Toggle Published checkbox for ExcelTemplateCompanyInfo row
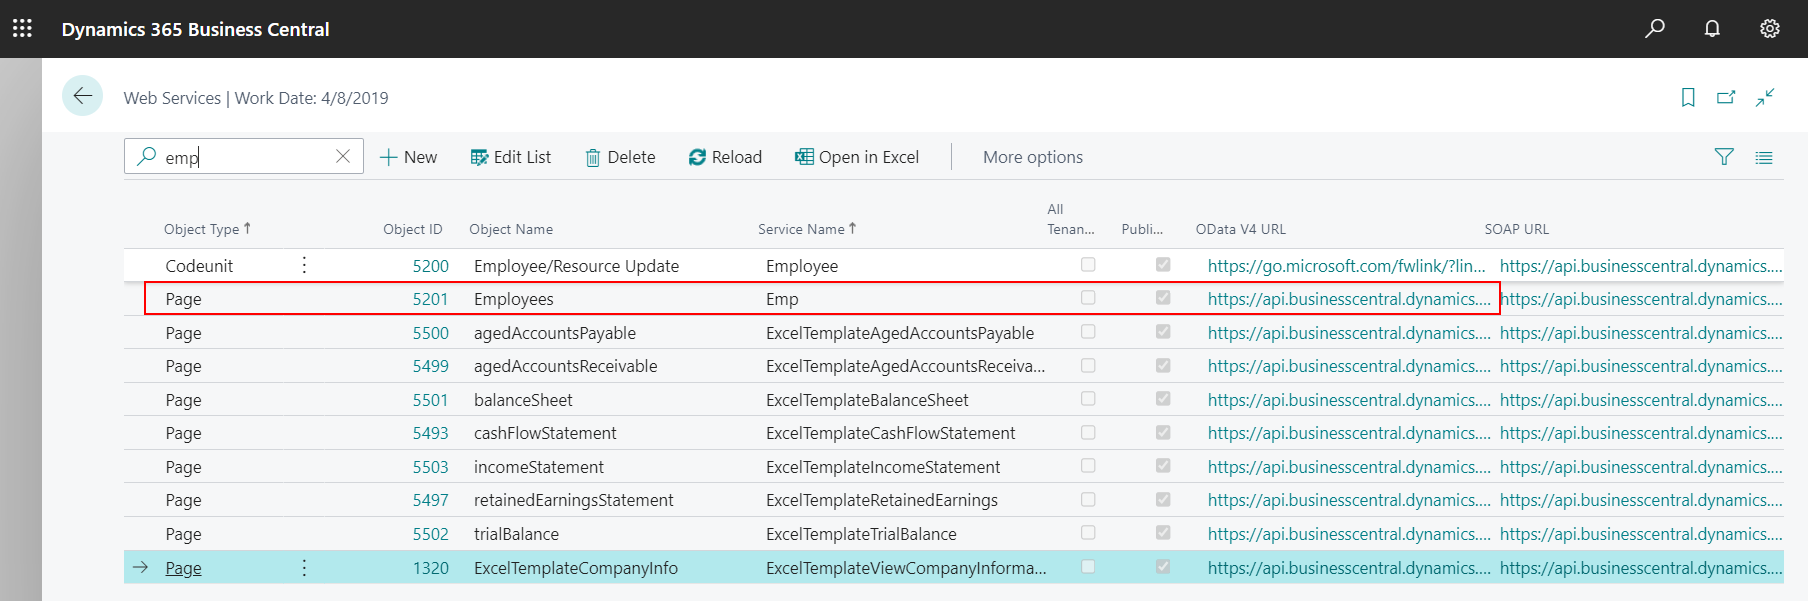Viewport: 1808px width, 601px height. coord(1163,566)
